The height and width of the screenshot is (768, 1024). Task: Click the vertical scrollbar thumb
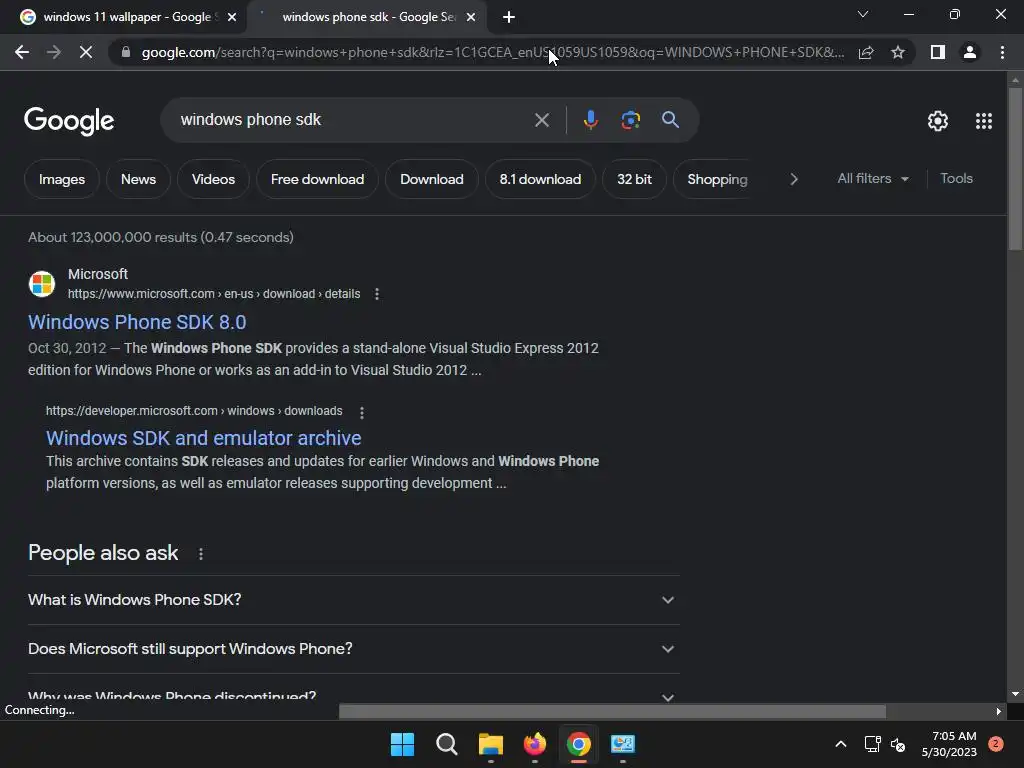click(x=1015, y=168)
